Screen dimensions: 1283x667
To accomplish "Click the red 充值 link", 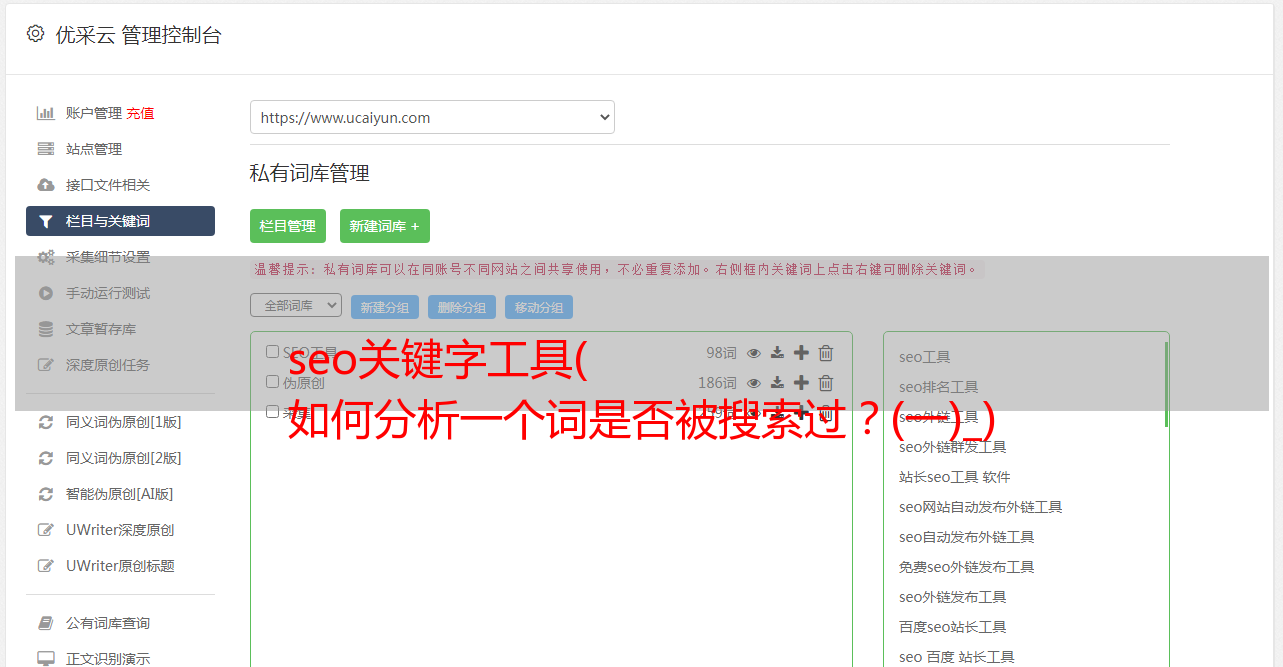I will (x=140, y=113).
